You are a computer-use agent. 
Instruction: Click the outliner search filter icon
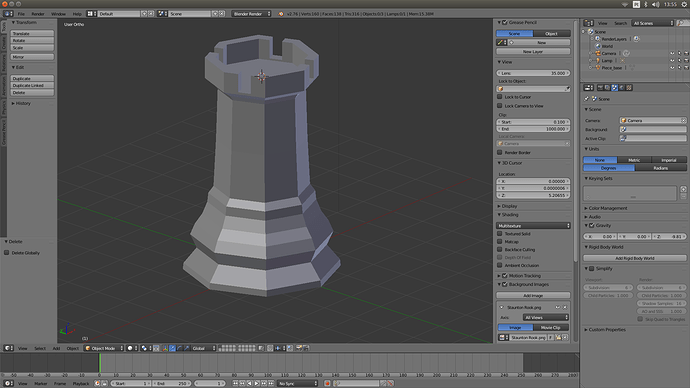click(681, 23)
